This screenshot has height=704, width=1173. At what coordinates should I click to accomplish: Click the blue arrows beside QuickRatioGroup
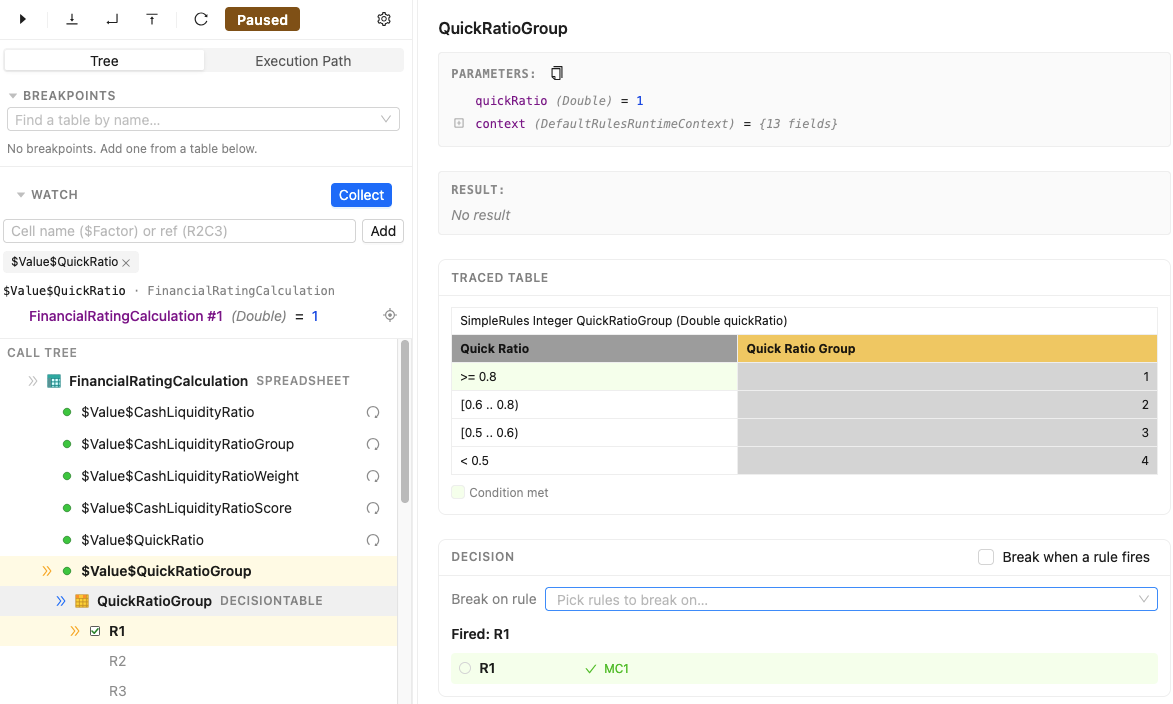point(61,601)
